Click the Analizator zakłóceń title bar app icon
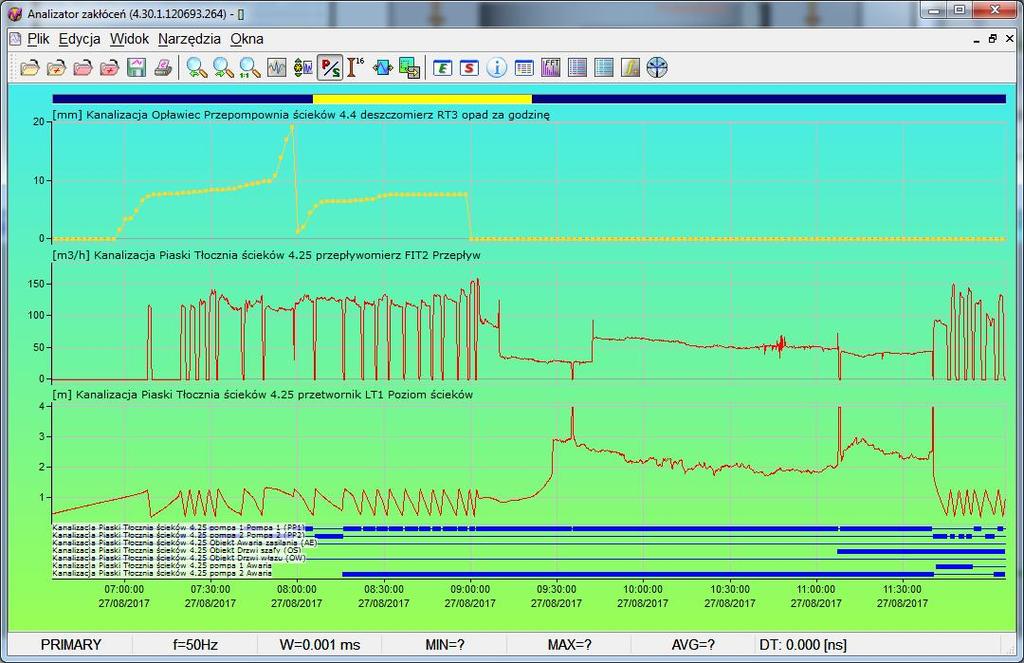This screenshot has height=663, width=1024. click(16, 13)
